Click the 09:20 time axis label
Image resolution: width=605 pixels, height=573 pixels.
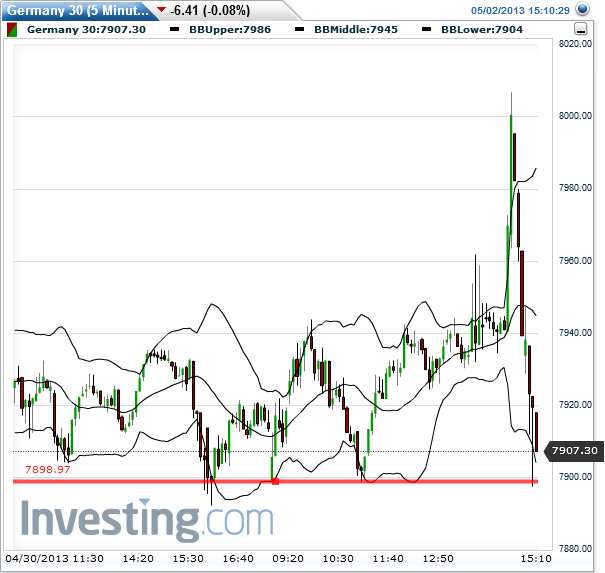(288, 559)
